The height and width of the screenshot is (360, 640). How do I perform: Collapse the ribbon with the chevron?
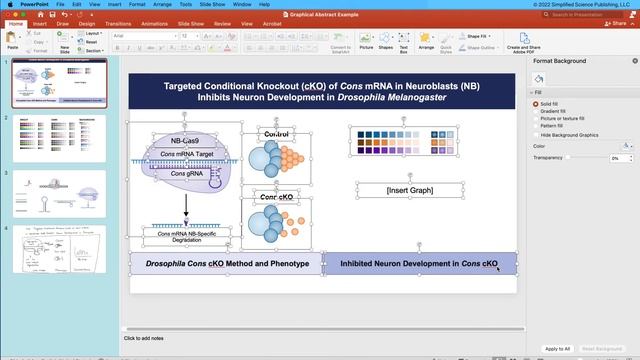633,24
